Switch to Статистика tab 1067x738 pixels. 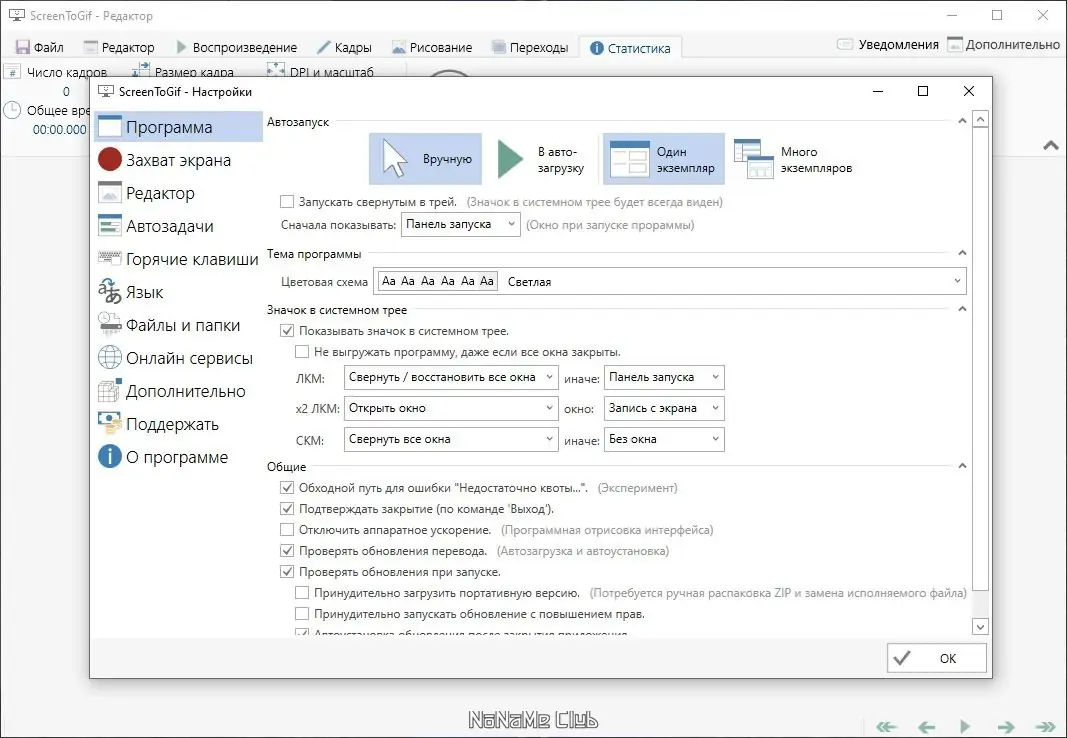630,48
